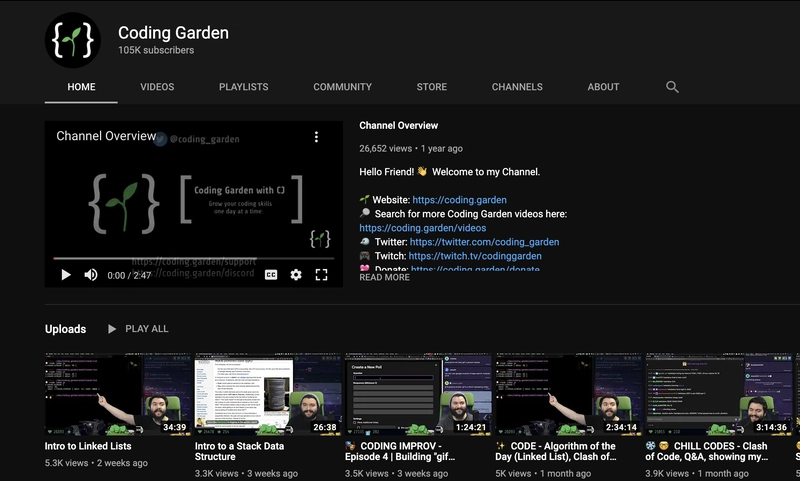The width and height of the screenshot is (800, 481).
Task: Open the Uploads section heading
Action: coord(65,329)
